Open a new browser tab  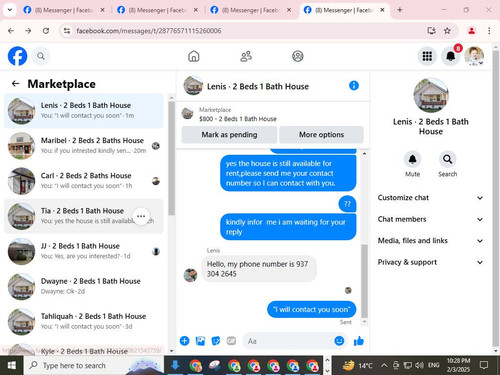coord(400,10)
